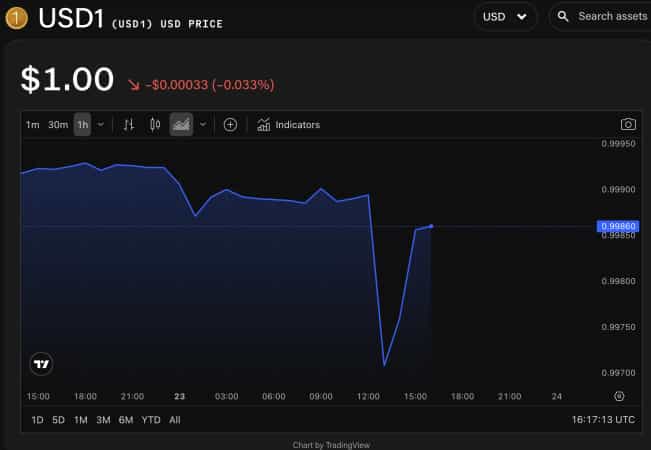Select the YTD range
Image resolution: width=651 pixels, height=450 pixels.
151,420
